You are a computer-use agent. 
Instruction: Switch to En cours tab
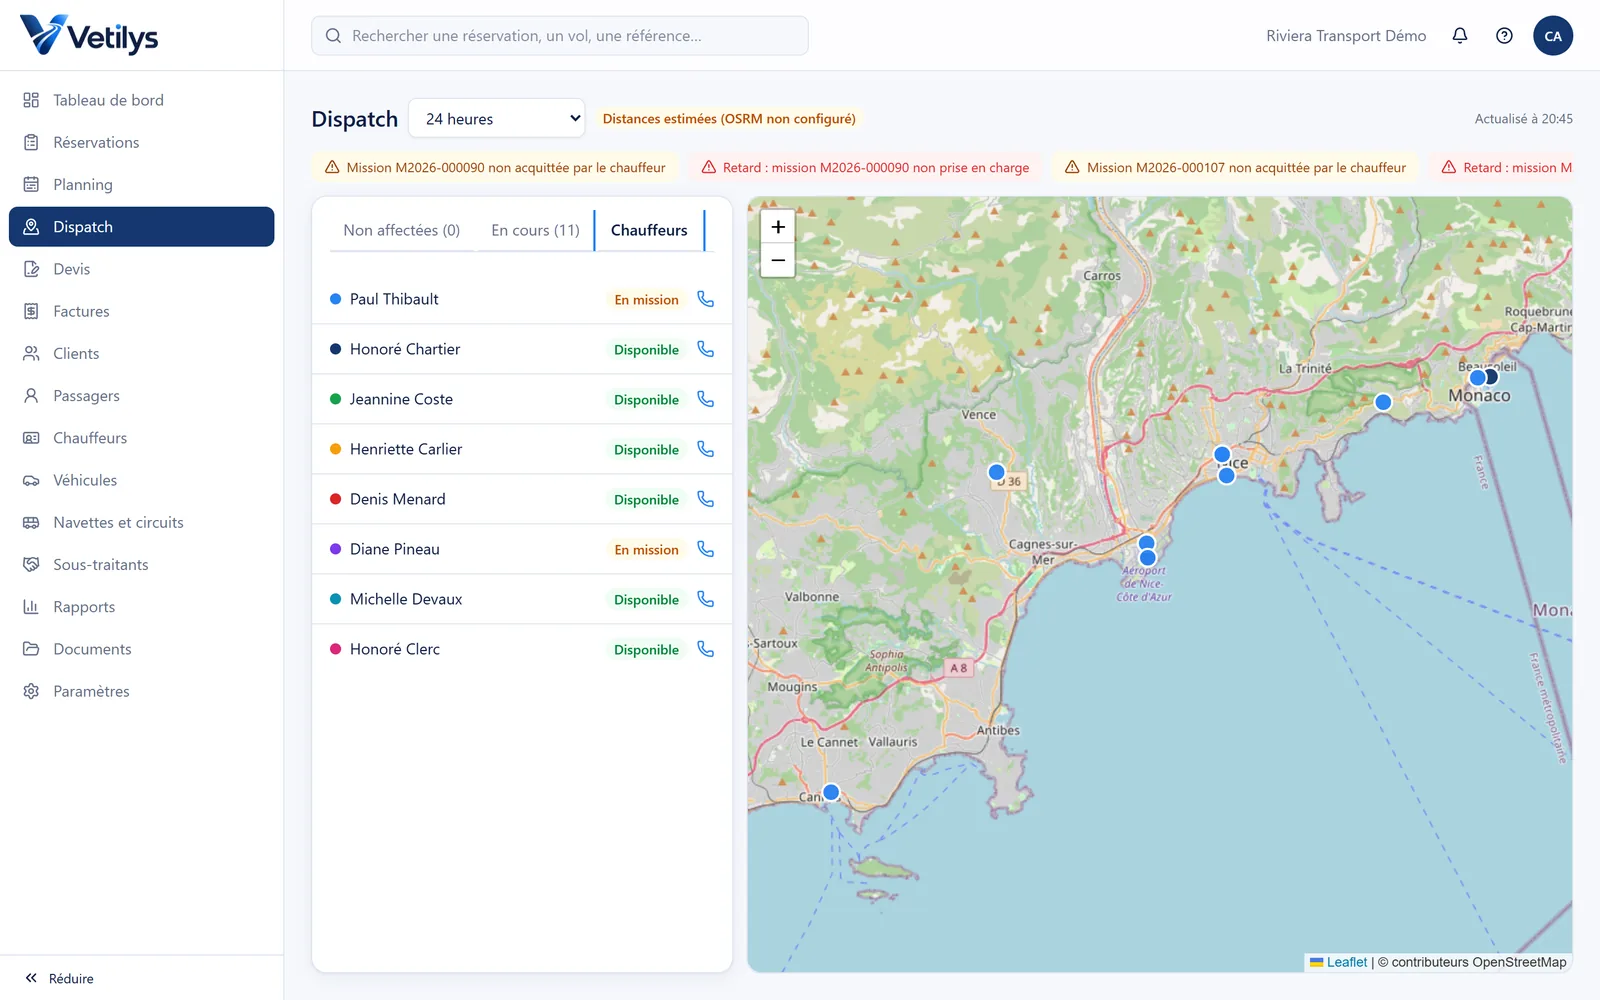point(535,230)
